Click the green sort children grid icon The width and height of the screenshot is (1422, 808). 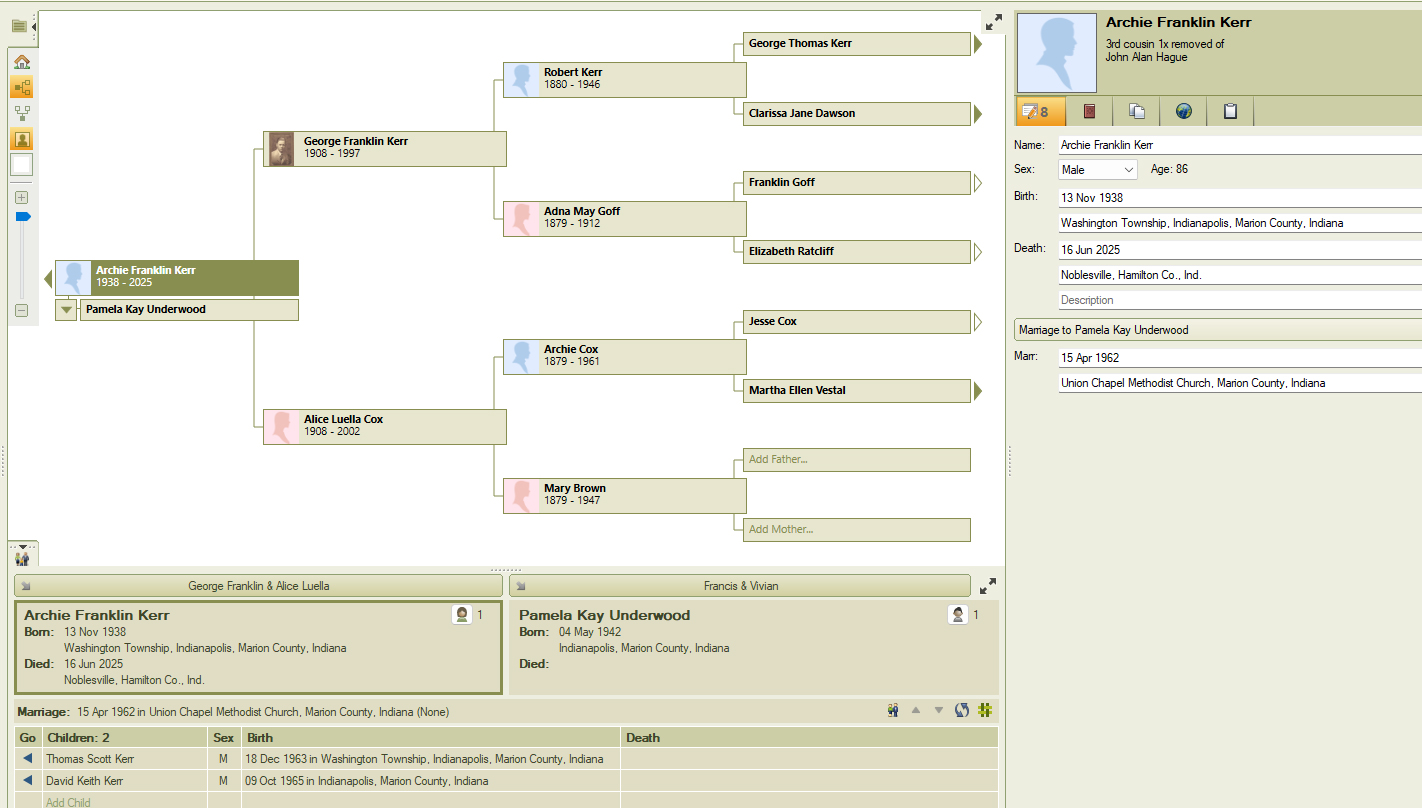(985, 710)
